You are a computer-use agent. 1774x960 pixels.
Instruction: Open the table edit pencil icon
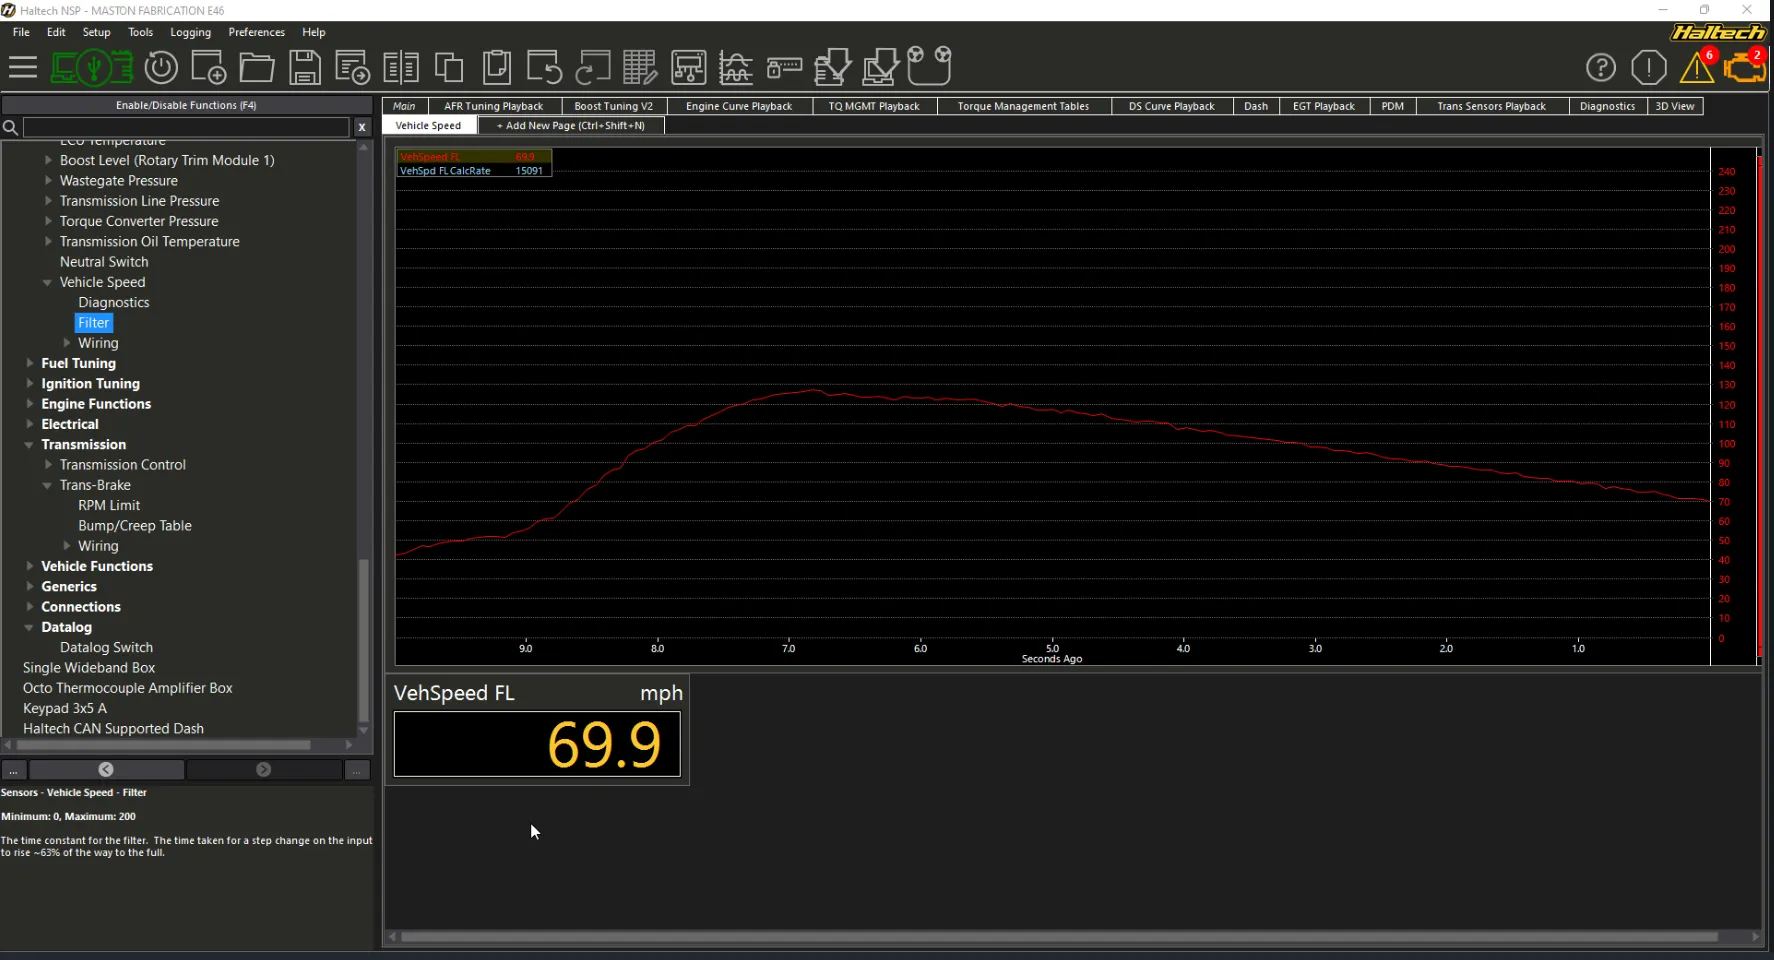click(640, 68)
